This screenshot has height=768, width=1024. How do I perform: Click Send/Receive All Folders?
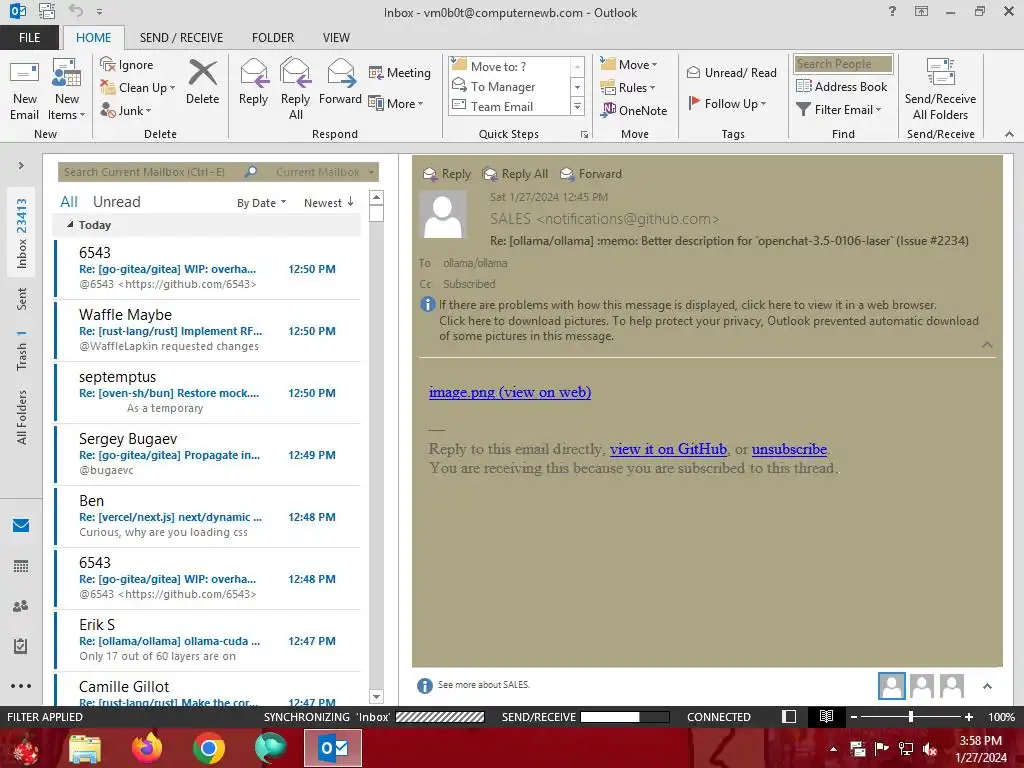pyautogui.click(x=940, y=90)
